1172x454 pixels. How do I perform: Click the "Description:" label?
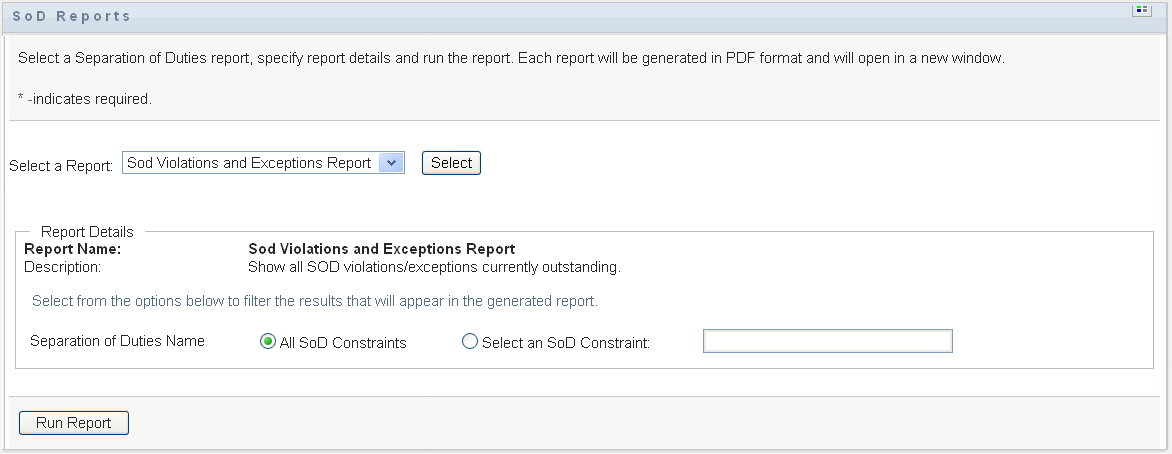click(62, 267)
